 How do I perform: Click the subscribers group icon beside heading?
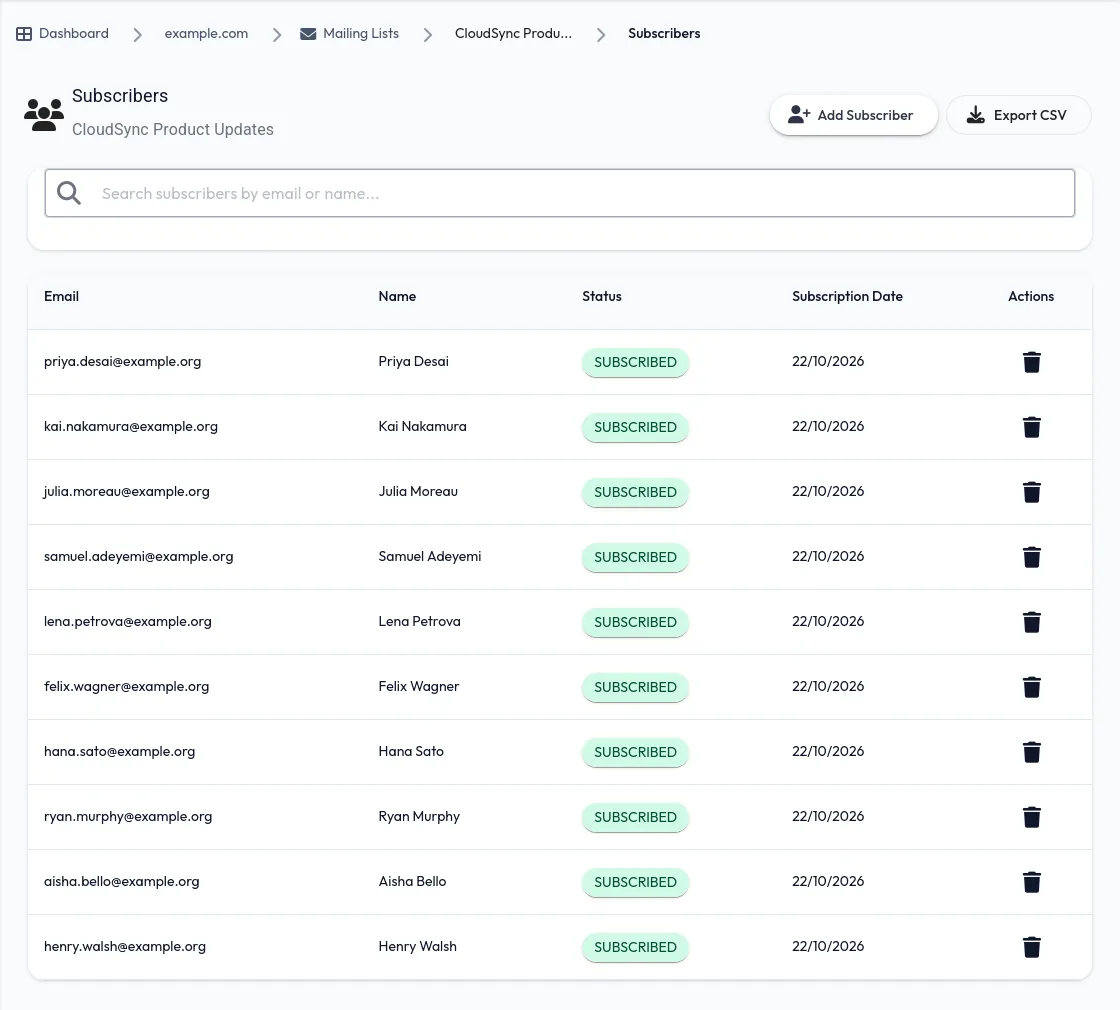(44, 114)
